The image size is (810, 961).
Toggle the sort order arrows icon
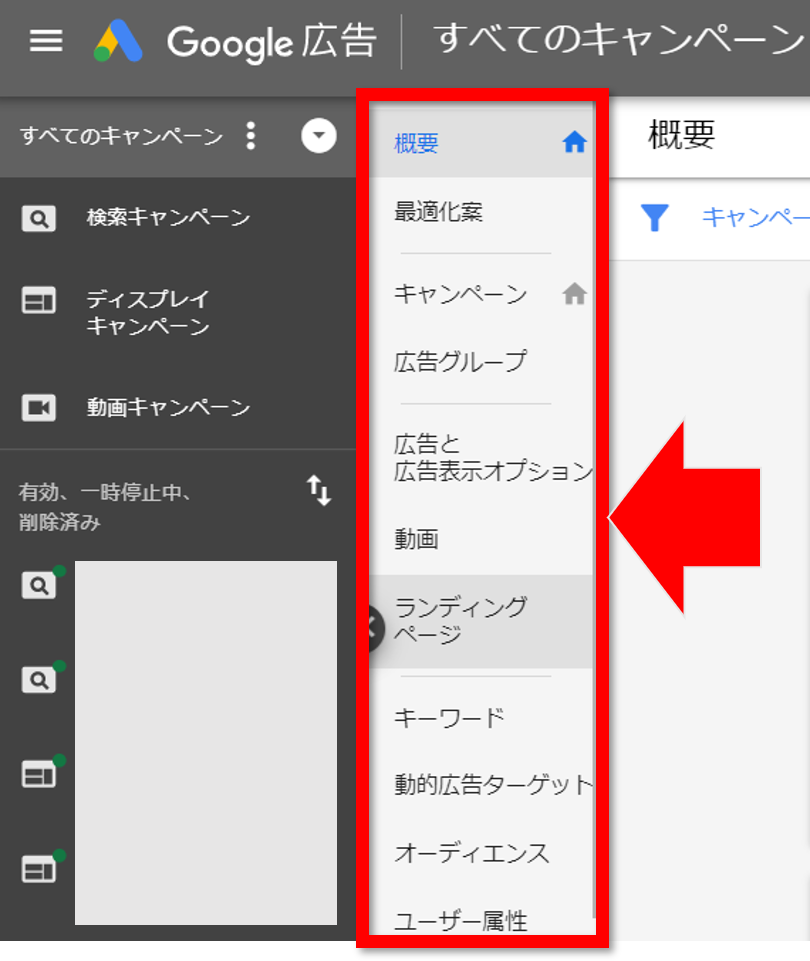[x=319, y=490]
